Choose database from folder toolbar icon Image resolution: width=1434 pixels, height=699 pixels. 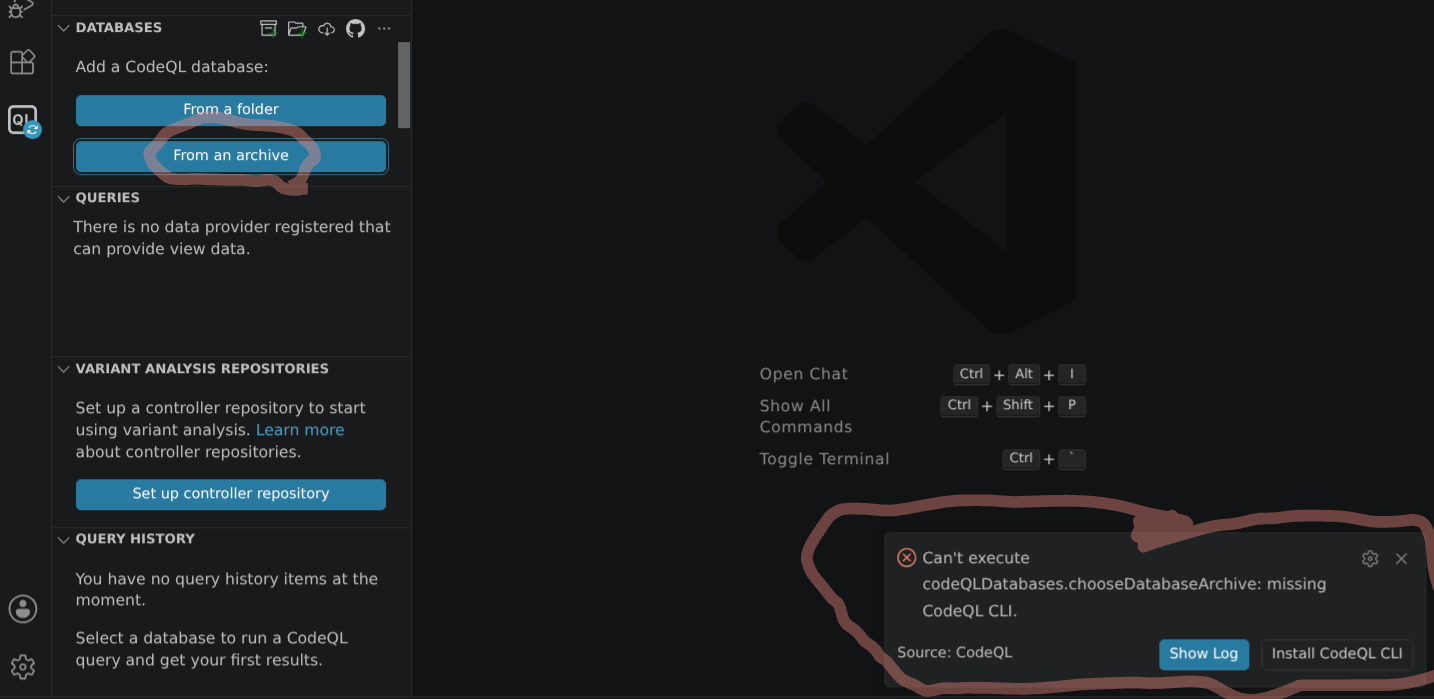pyautogui.click(x=297, y=28)
